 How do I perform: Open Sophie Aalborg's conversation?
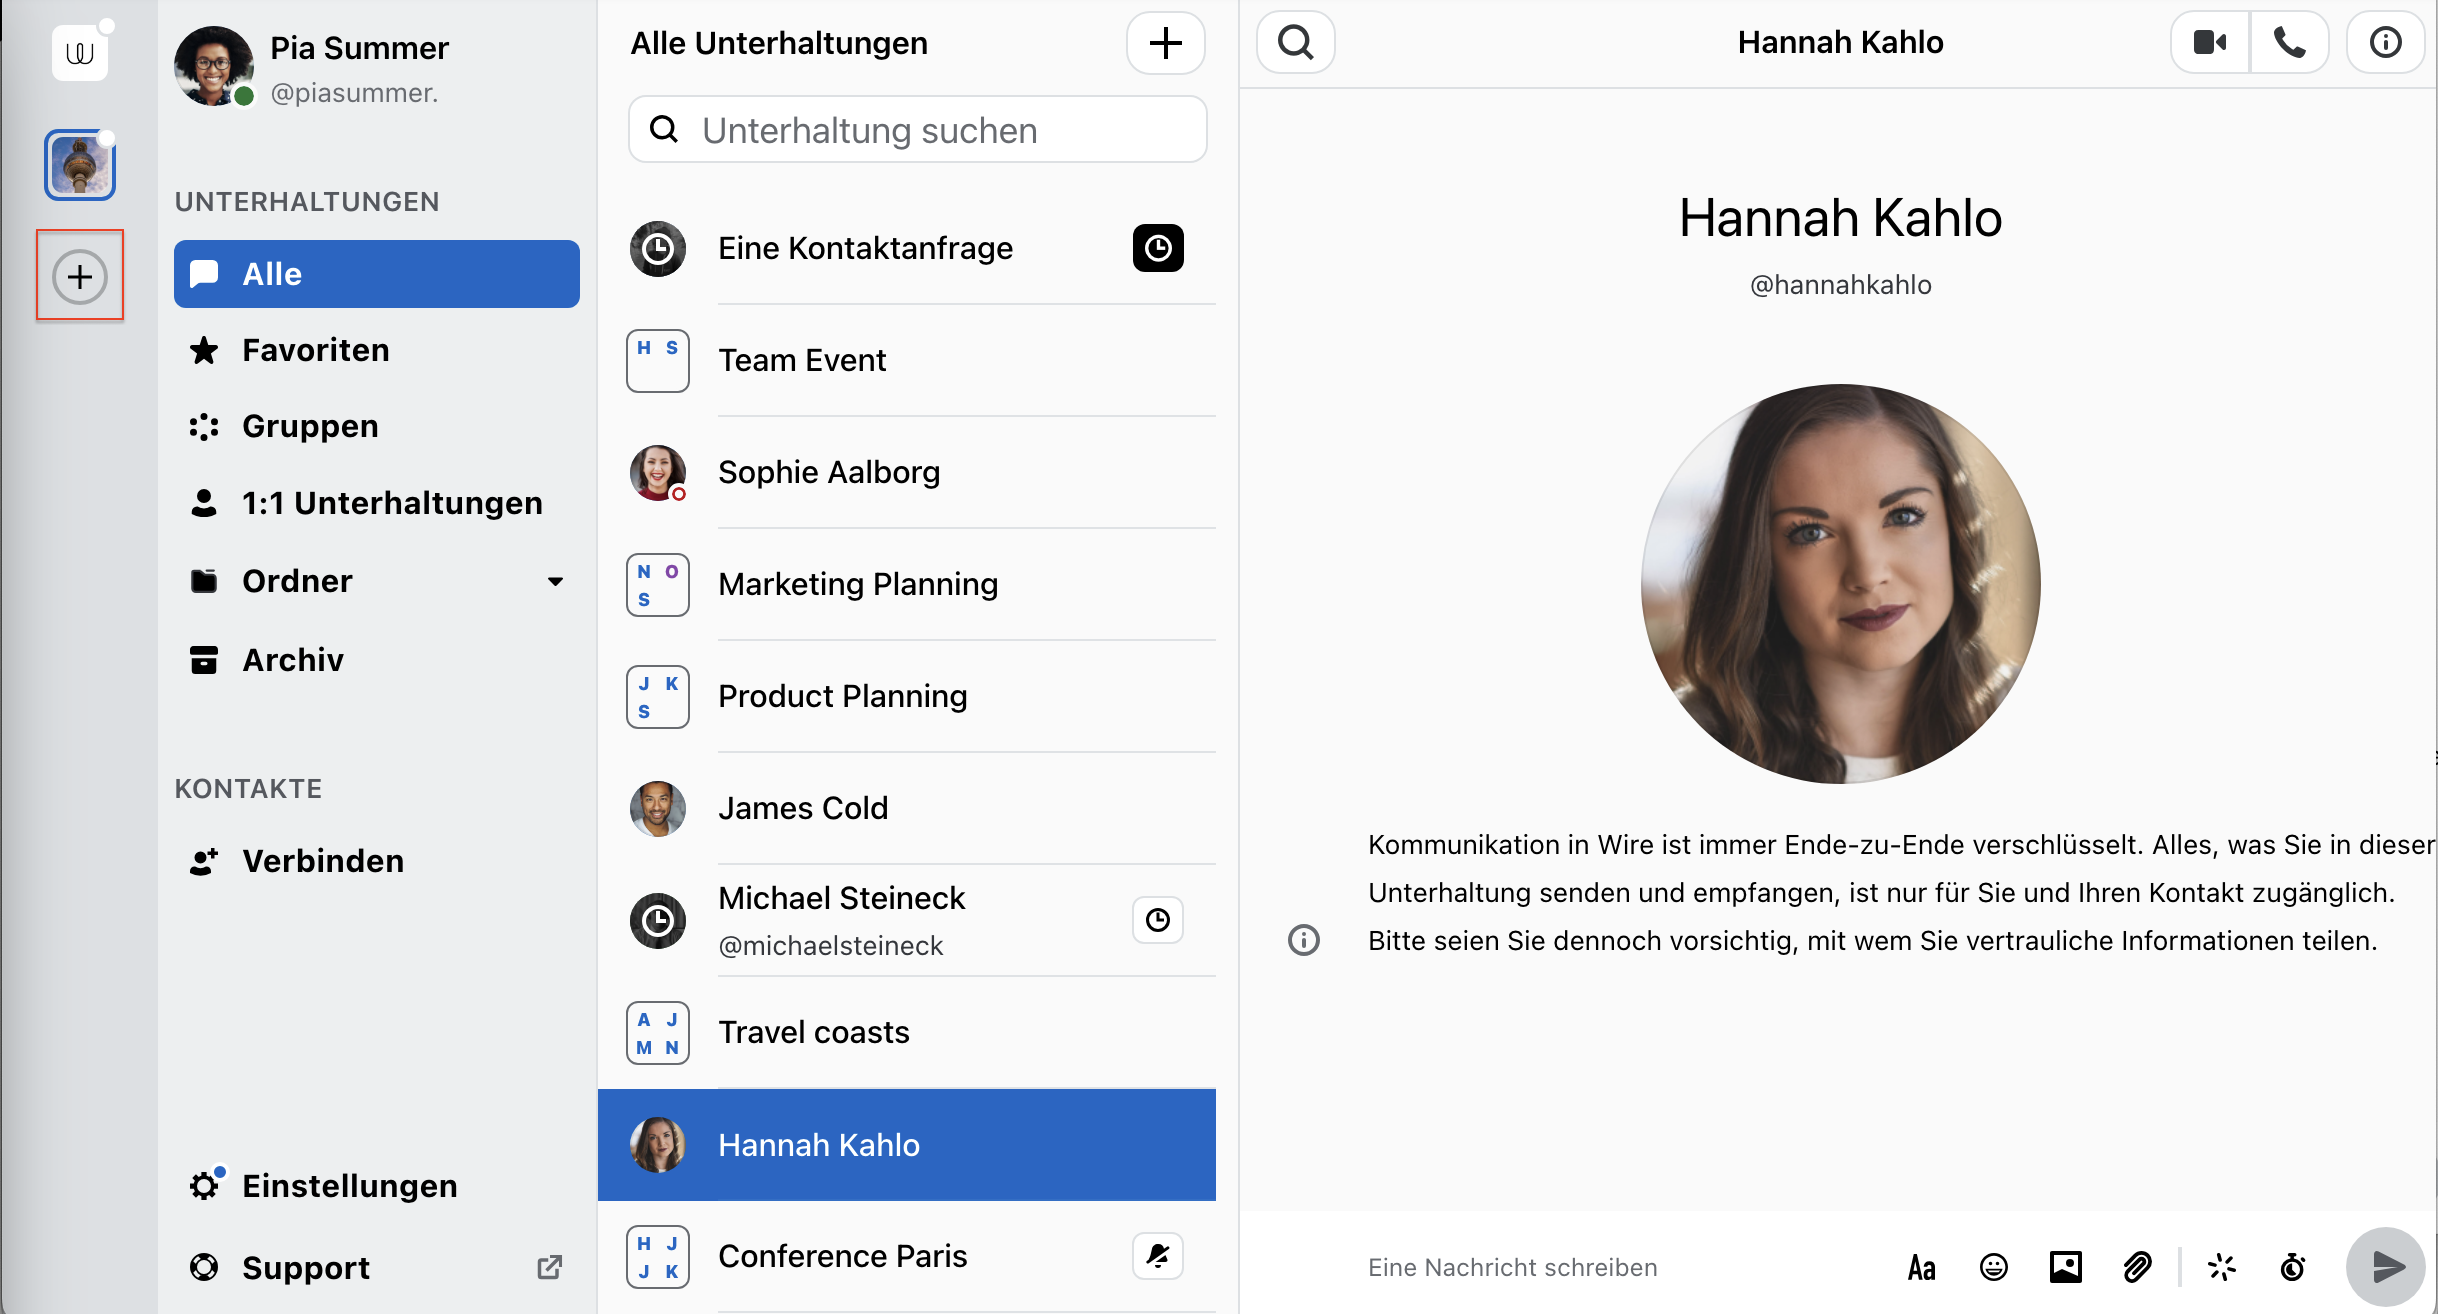[907, 472]
